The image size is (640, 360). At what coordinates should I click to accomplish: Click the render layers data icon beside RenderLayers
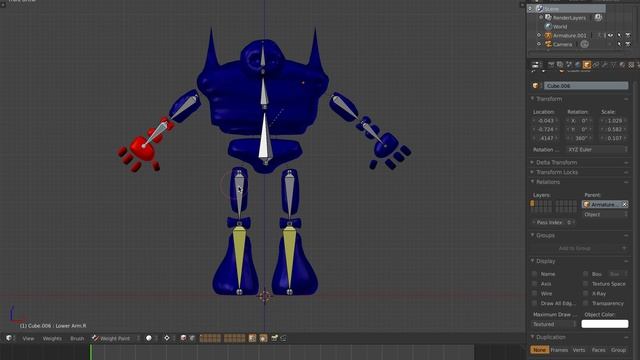coord(598,18)
